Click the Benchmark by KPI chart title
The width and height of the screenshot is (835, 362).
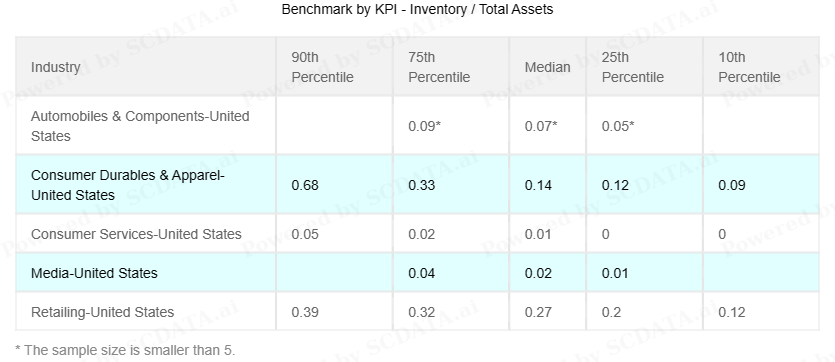[418, 9]
